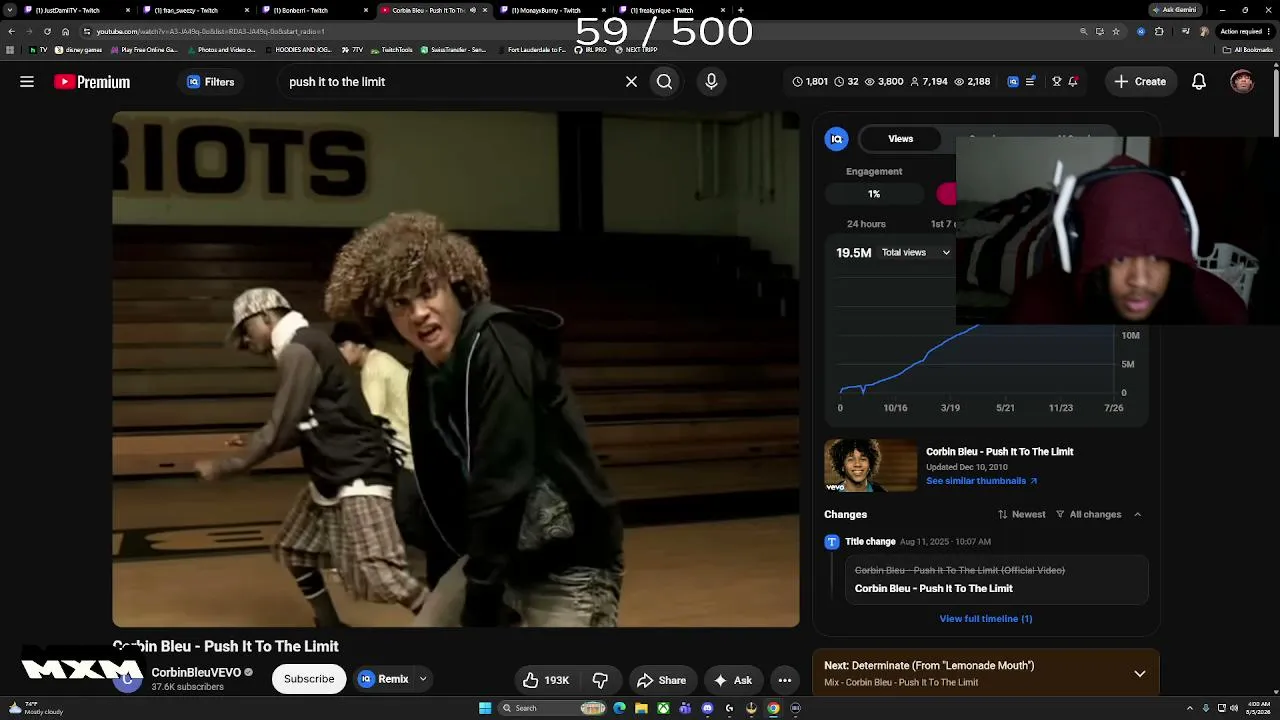Open more actions ellipsis under video
This screenshot has height=720, width=1280.
(785, 680)
